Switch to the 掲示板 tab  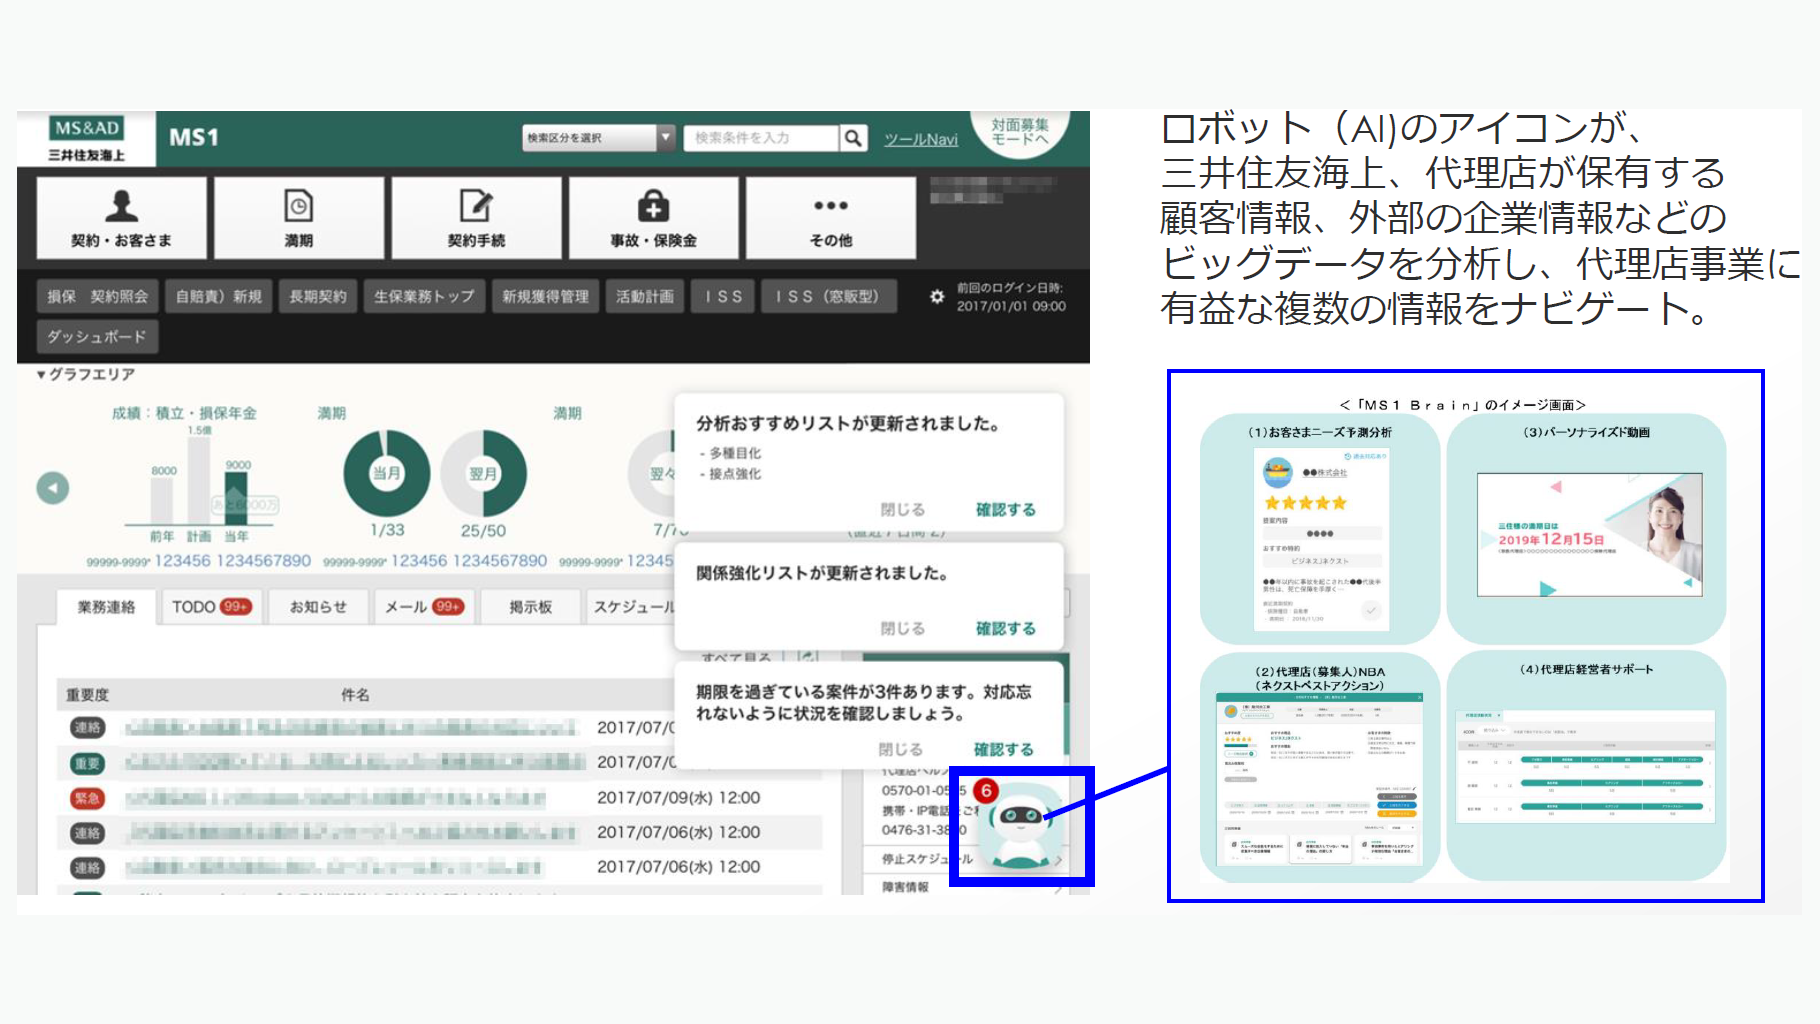point(530,607)
